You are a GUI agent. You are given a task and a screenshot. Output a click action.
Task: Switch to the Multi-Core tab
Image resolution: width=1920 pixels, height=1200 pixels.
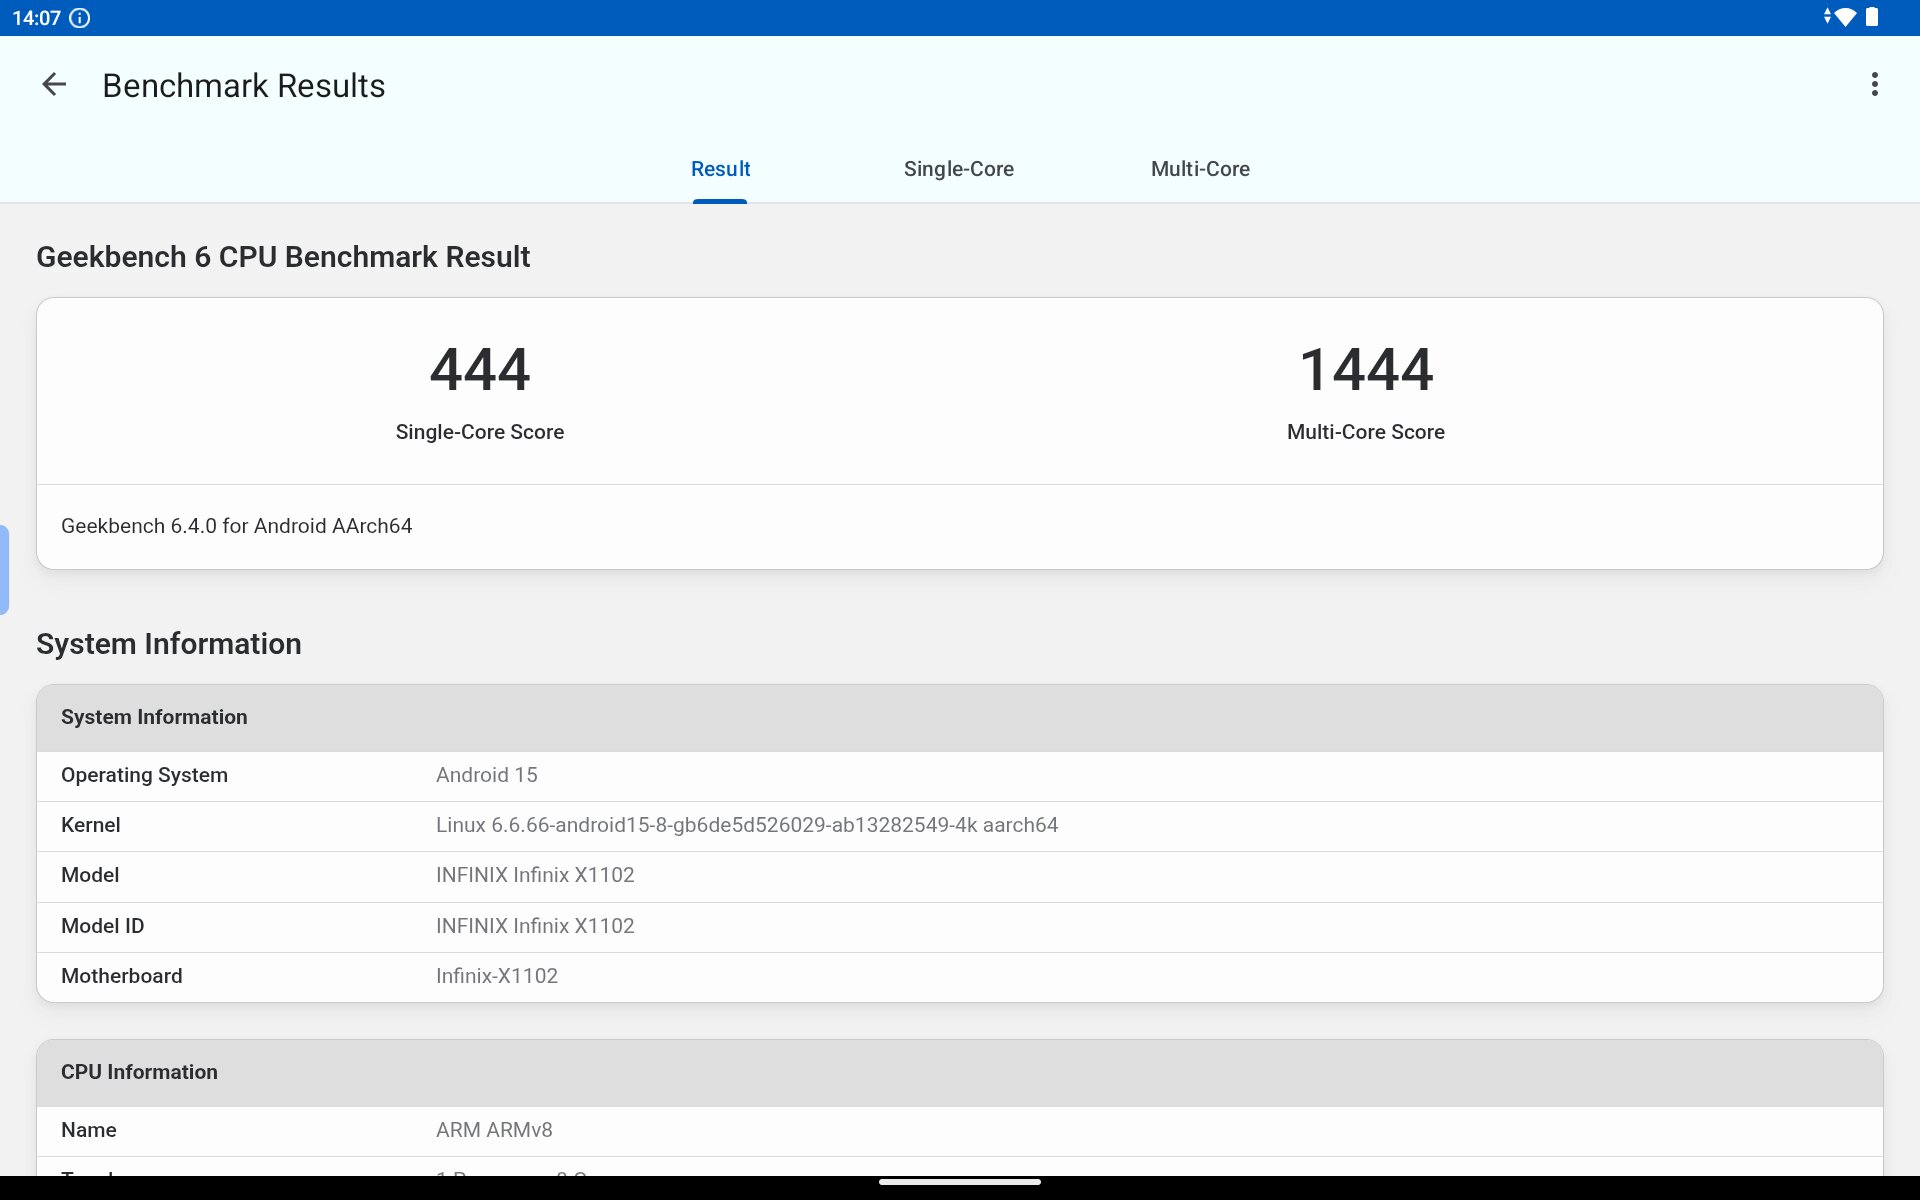tap(1200, 169)
